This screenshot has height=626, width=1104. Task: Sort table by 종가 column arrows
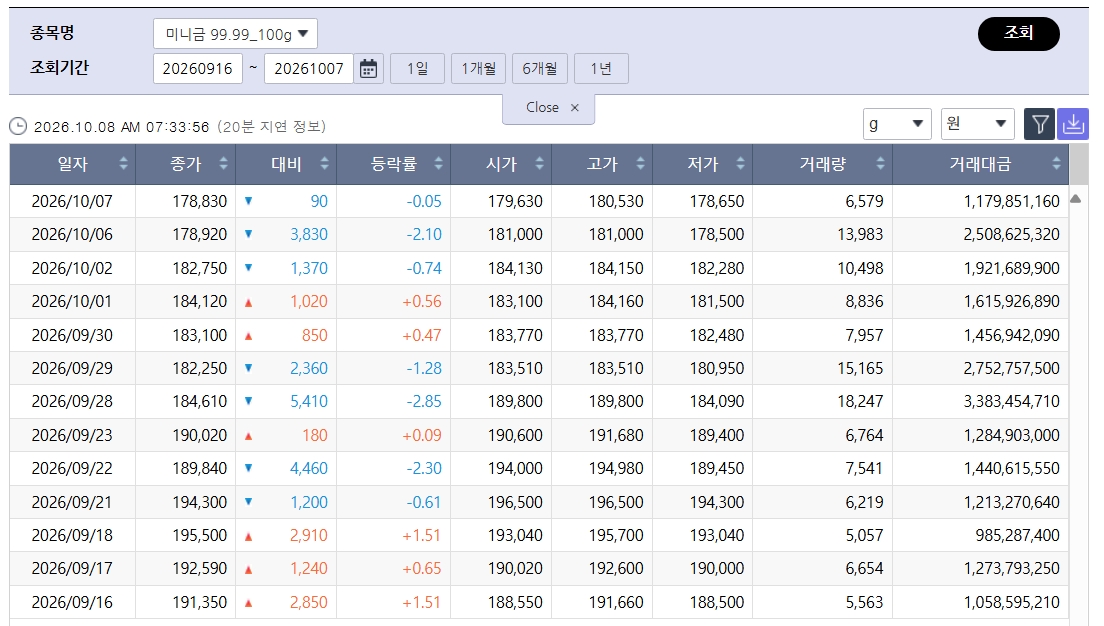223,164
